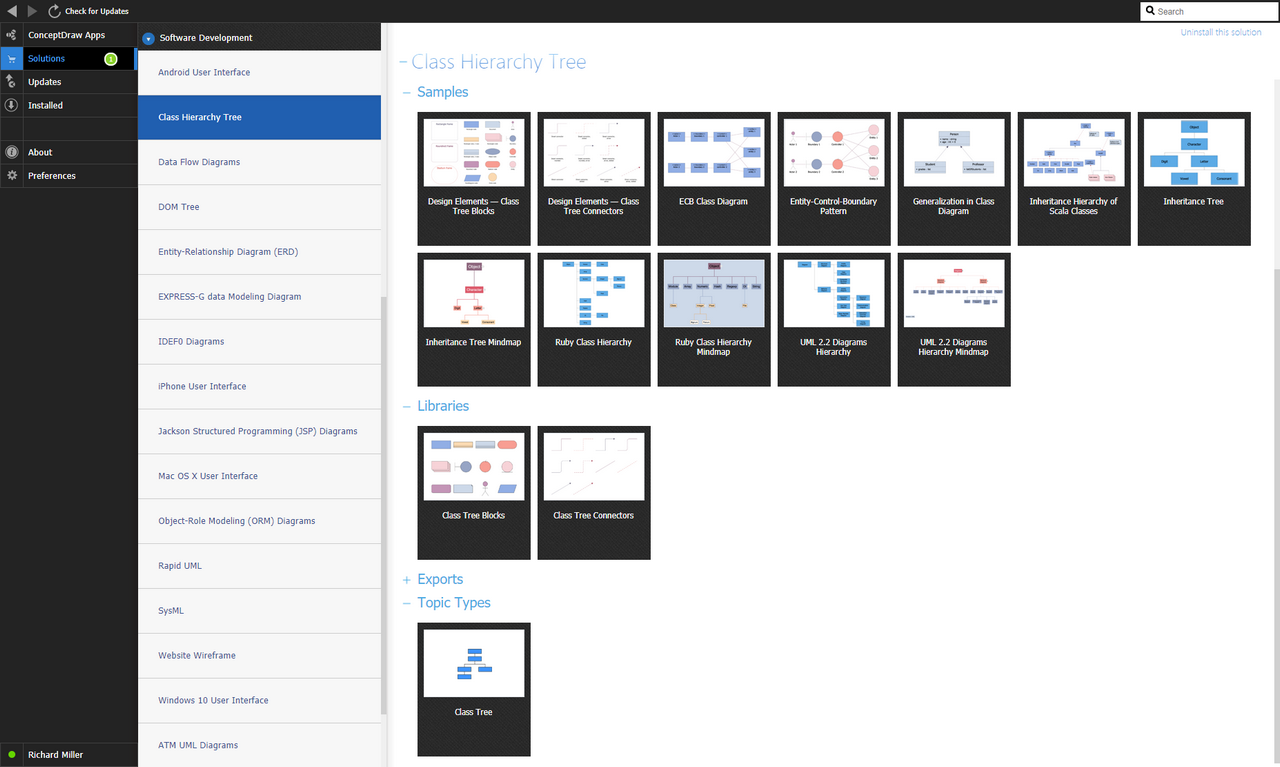Screen dimensions: 1280x767
Task: Click the Richard Miller account name
Action: pyautogui.click(x=55, y=755)
